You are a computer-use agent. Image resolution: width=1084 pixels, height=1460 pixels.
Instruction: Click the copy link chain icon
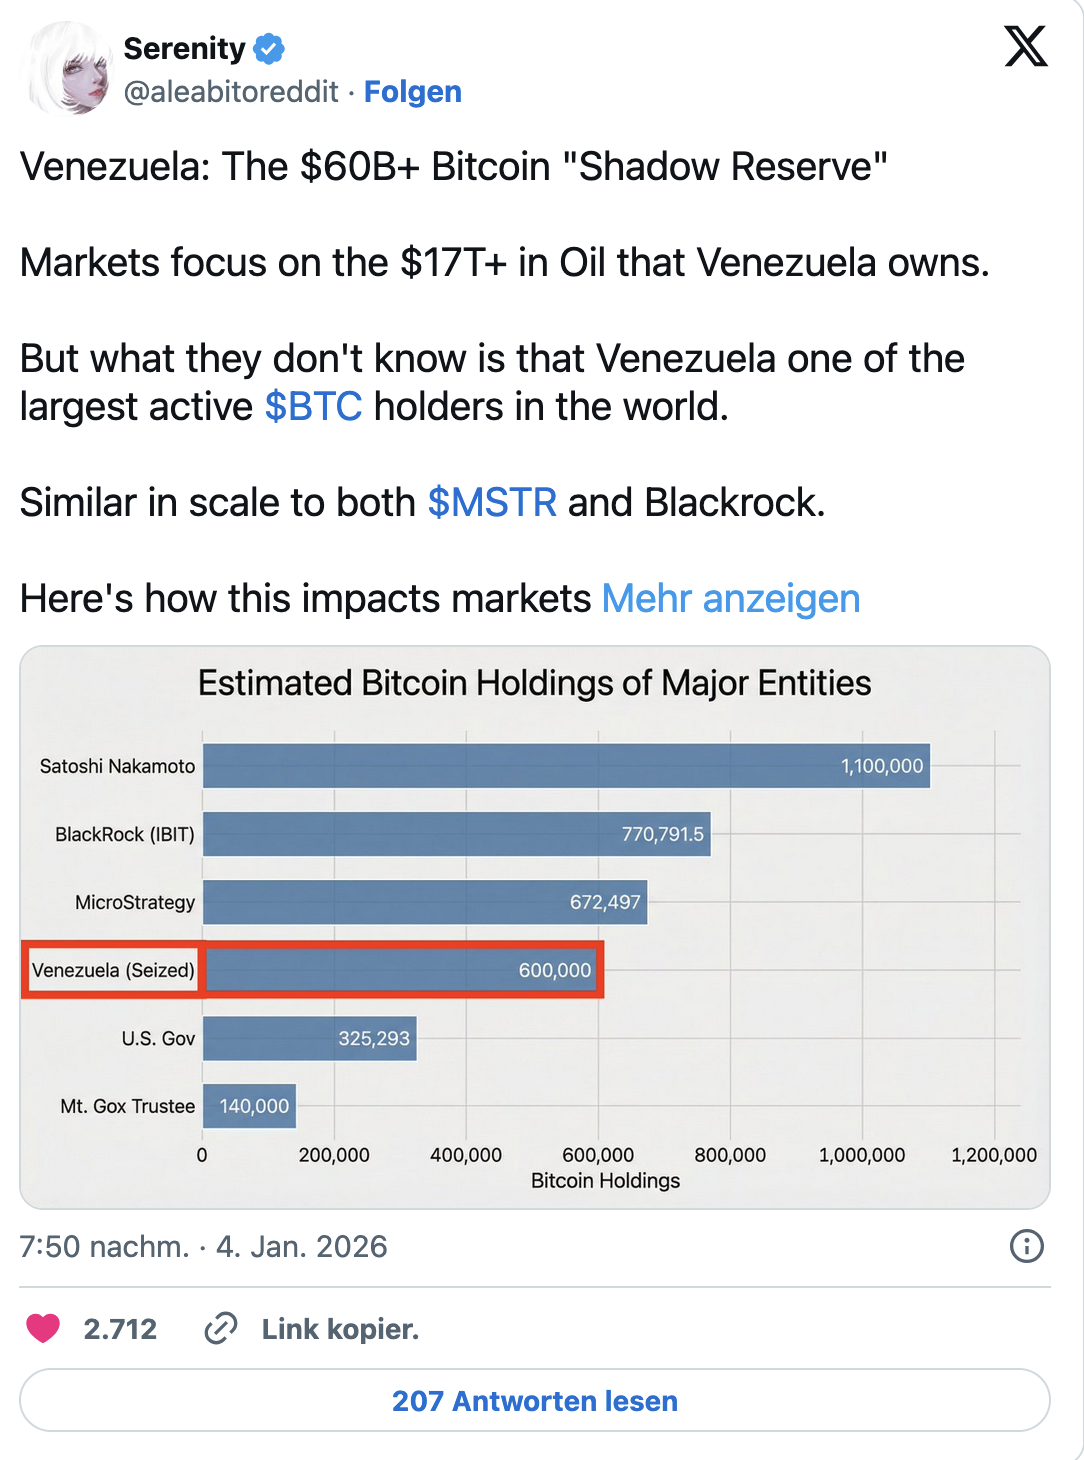point(219,1329)
